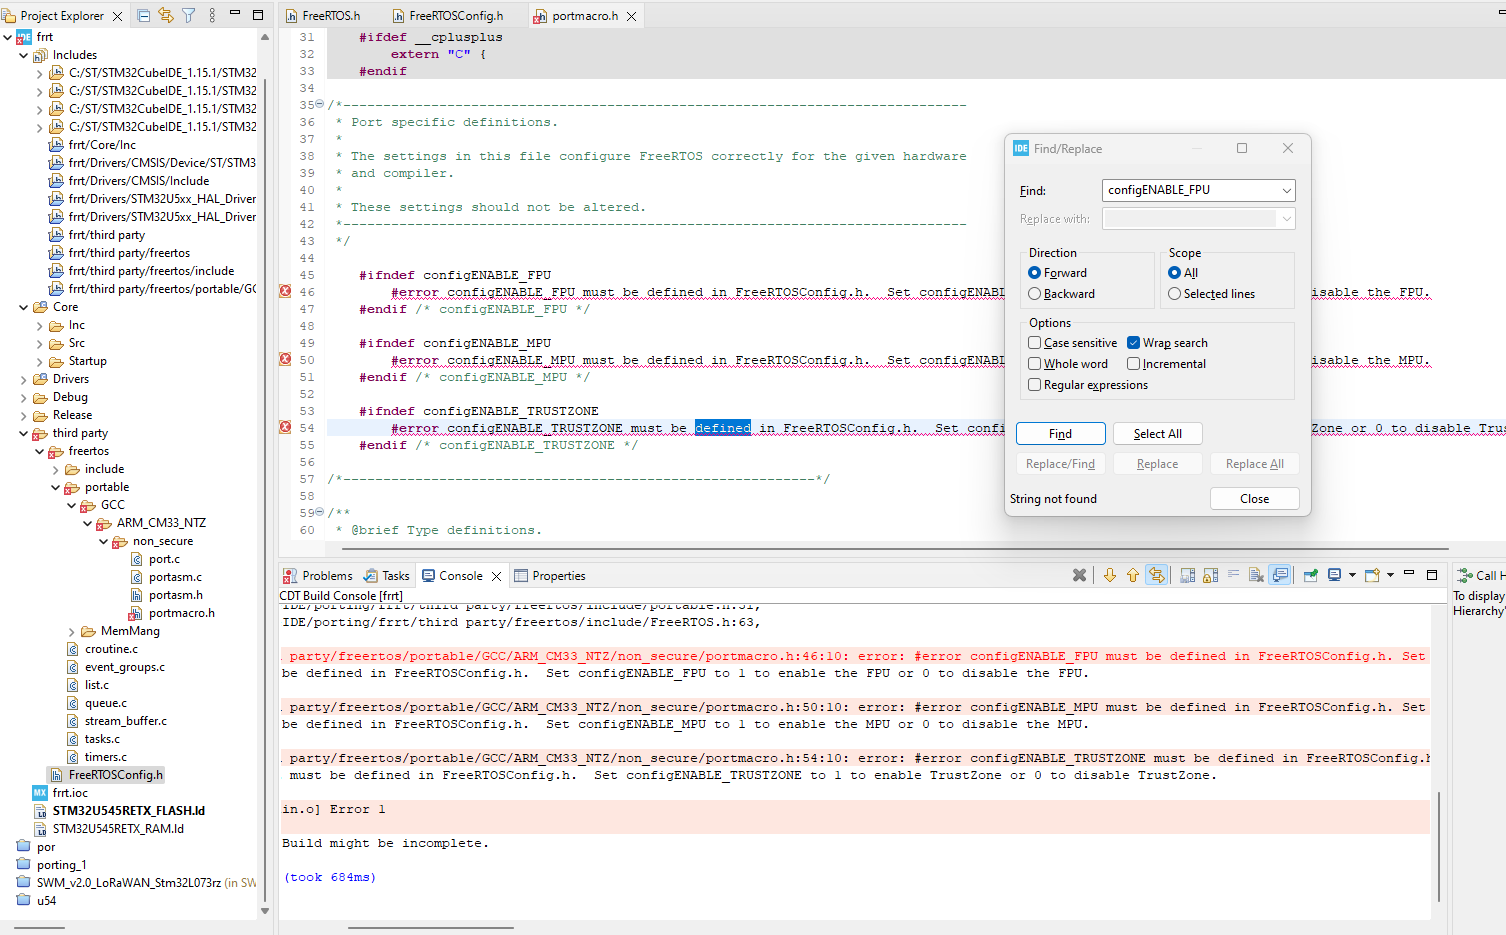
Task: Clear the CDT Build Console output
Action: coord(1255,575)
